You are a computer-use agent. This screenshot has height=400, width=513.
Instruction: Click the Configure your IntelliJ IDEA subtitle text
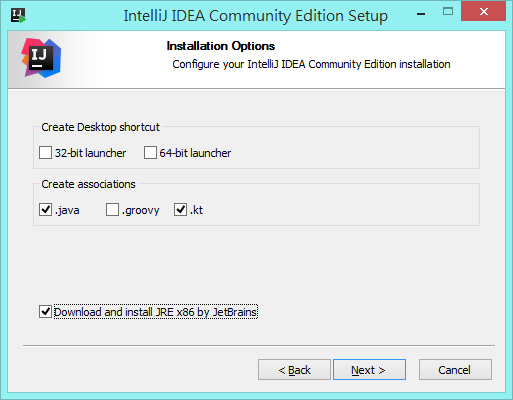tap(311, 64)
